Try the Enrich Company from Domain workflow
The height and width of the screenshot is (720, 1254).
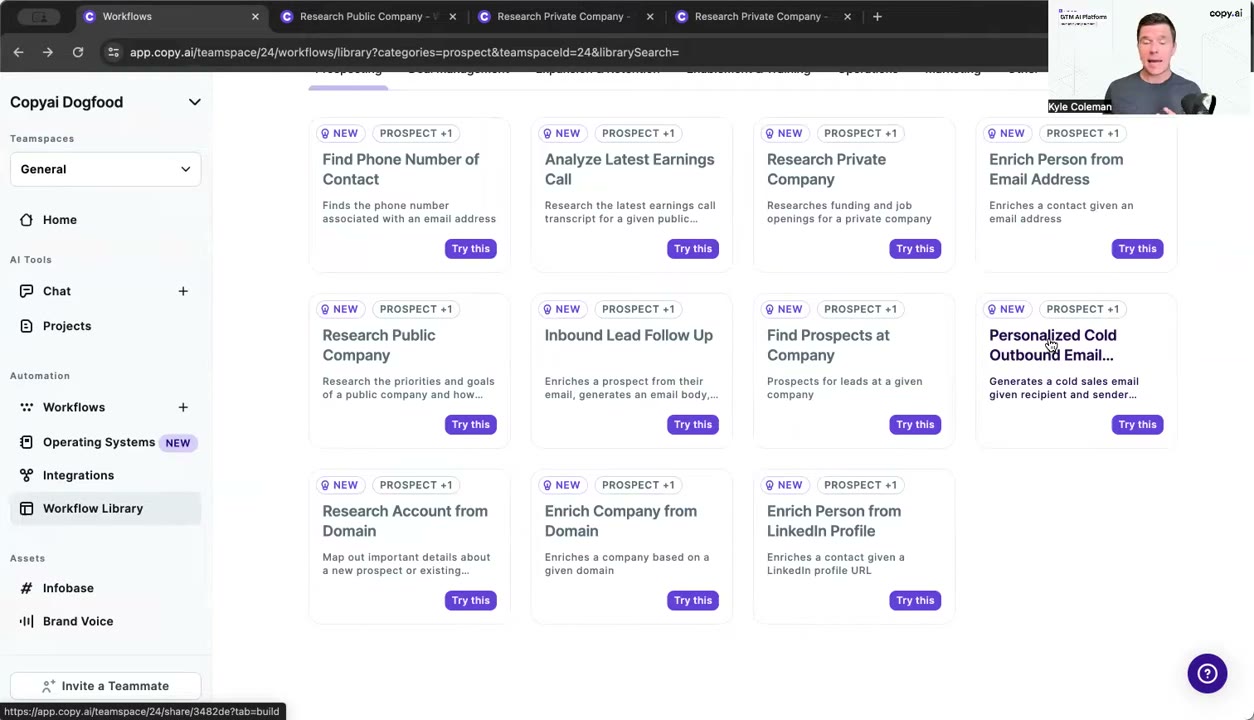tap(692, 600)
